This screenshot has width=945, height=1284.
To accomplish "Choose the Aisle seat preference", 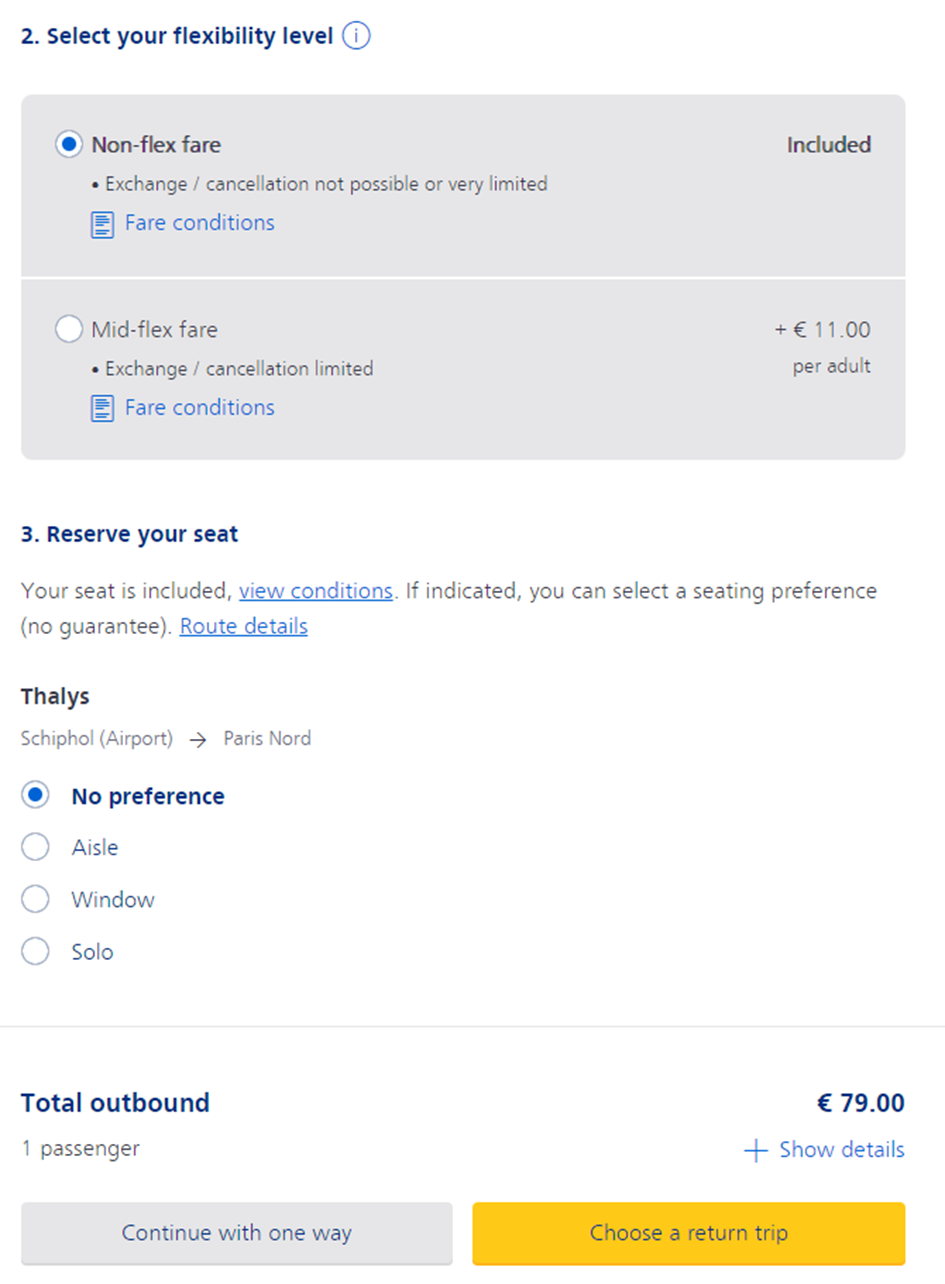I will coord(35,847).
